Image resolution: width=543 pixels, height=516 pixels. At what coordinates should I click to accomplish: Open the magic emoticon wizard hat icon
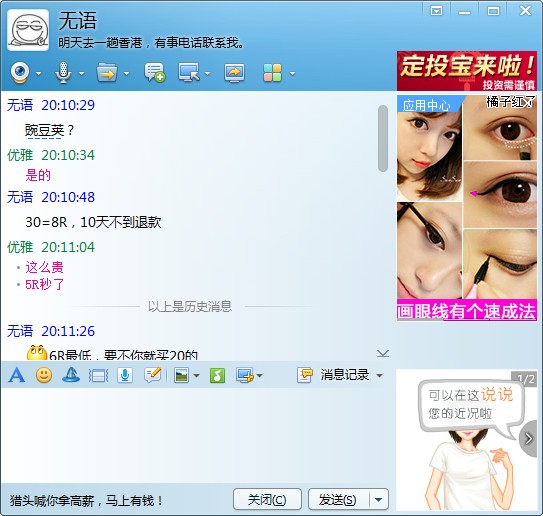coord(71,375)
